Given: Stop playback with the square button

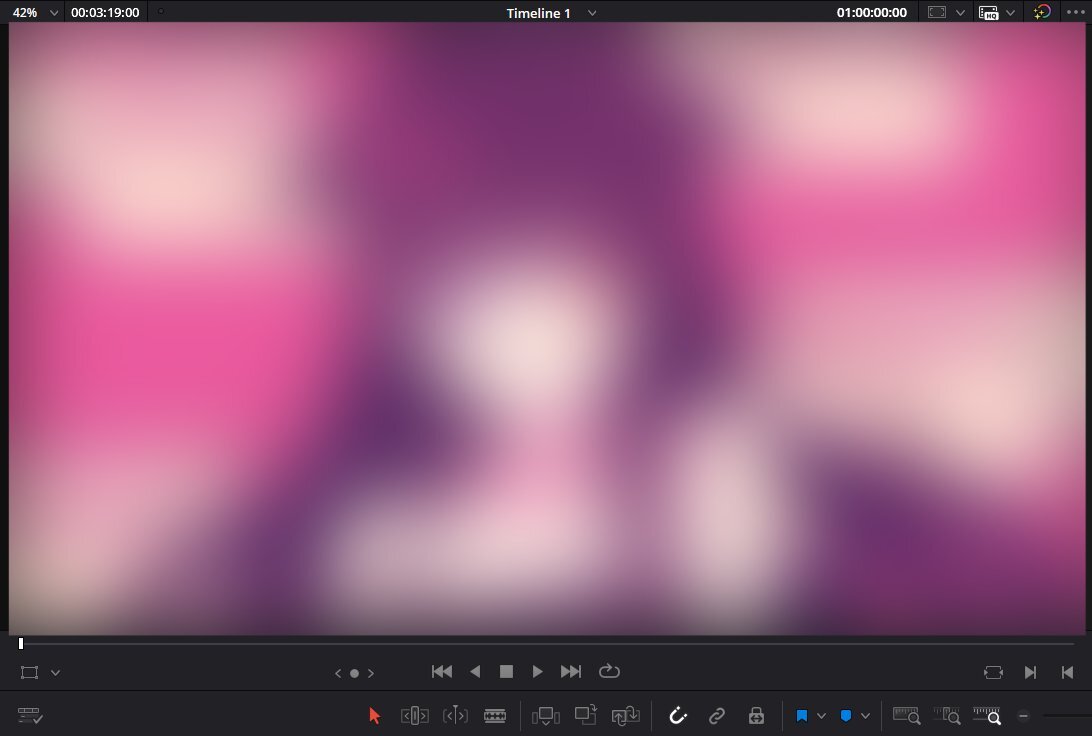Looking at the screenshot, I should 506,671.
